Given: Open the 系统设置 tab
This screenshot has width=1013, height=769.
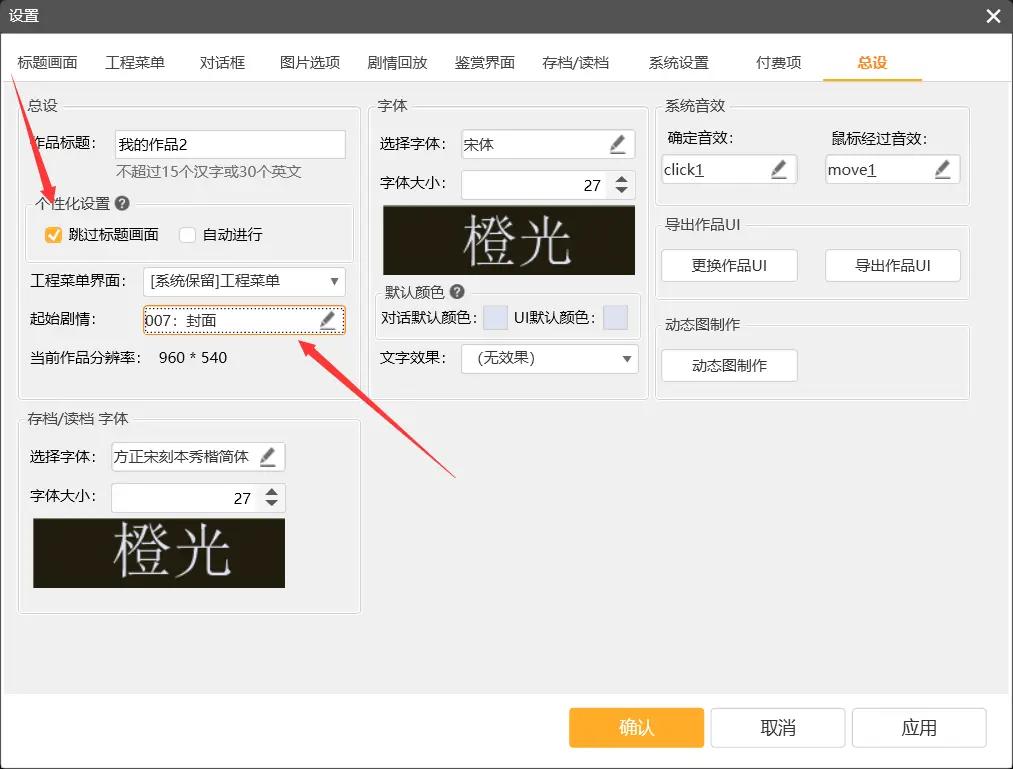Looking at the screenshot, I should coord(678,61).
